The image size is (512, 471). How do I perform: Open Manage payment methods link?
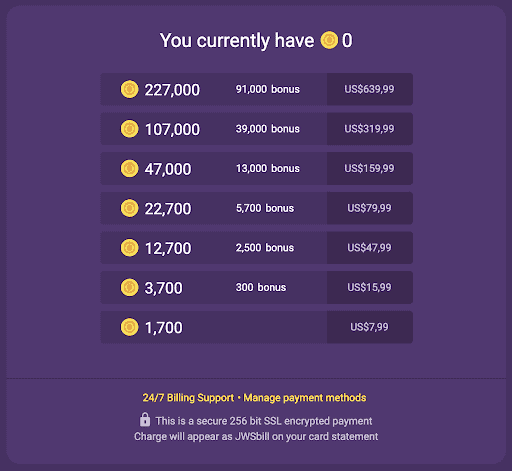point(305,398)
